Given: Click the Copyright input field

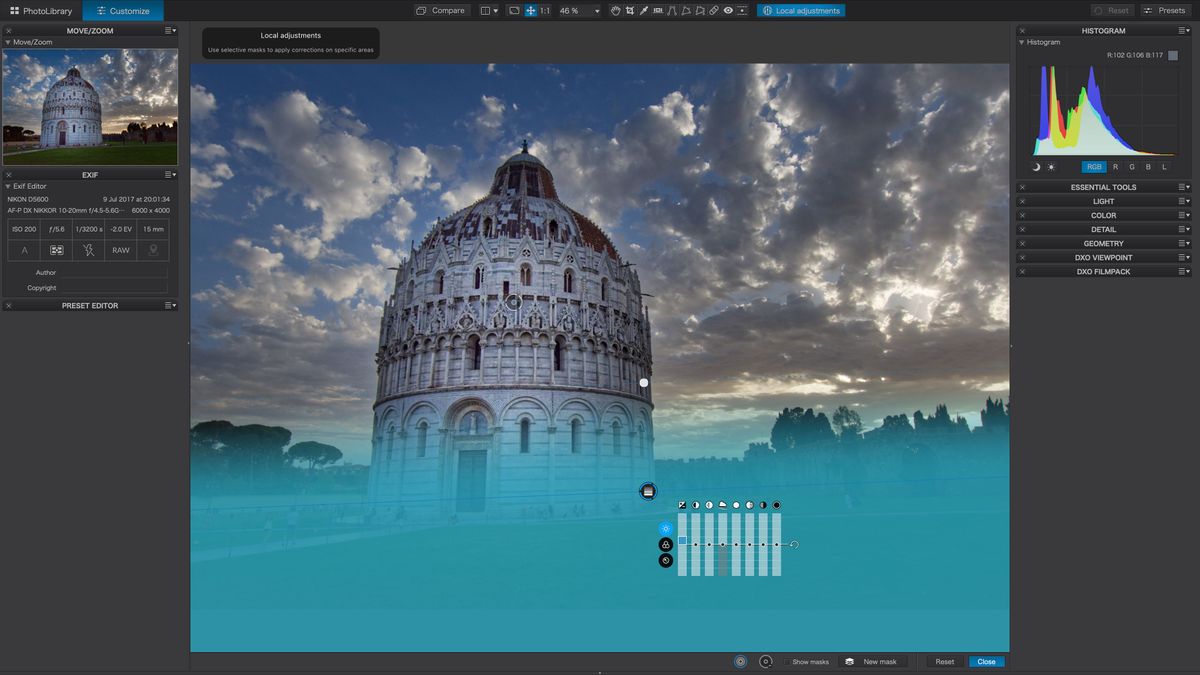Looking at the screenshot, I should [113, 287].
